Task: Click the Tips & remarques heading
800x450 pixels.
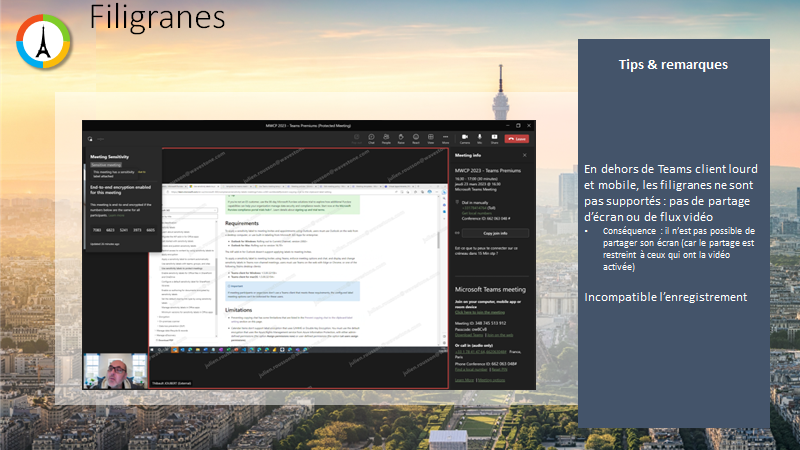Action: 673,65
